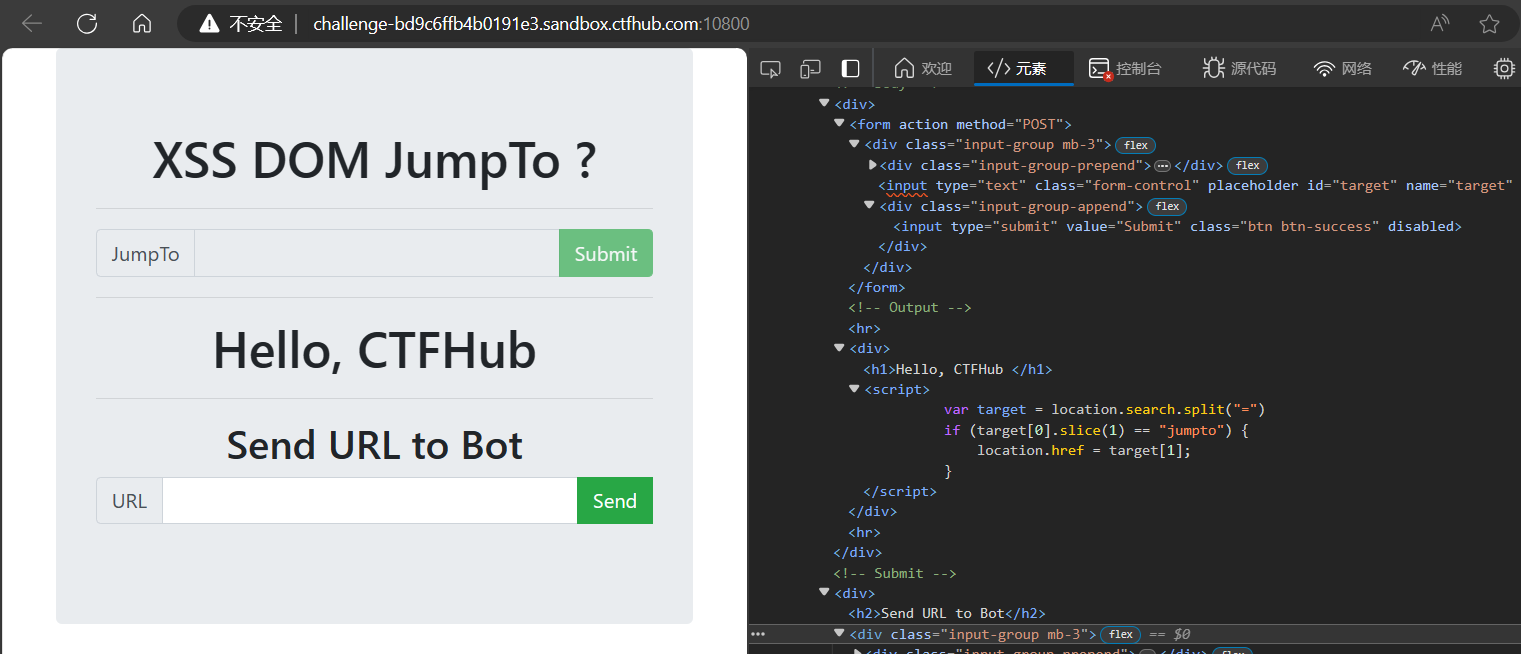Click the Hello, CTFHub page heading

point(374,350)
